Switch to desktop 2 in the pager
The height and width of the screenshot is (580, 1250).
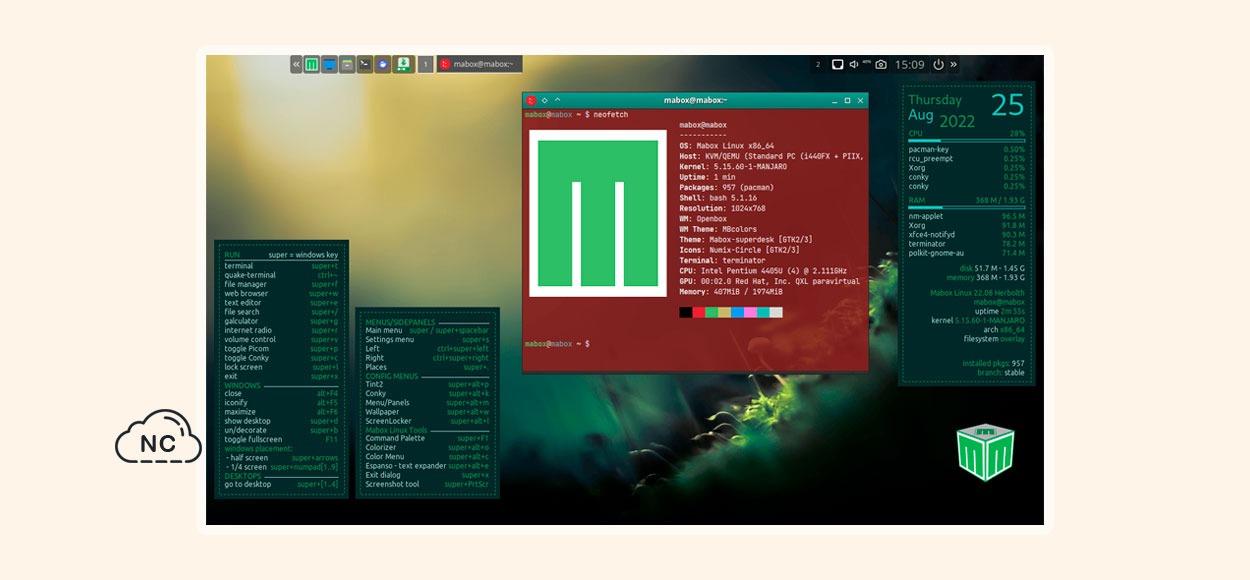(818, 64)
